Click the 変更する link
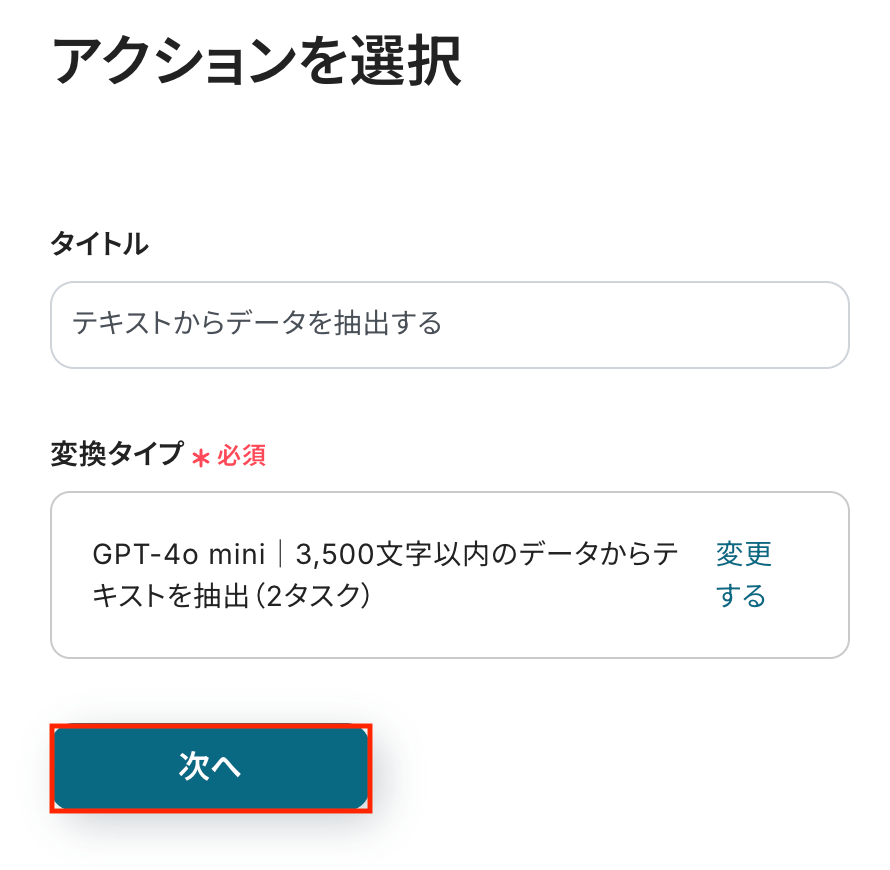The width and height of the screenshot is (890, 870). coord(743,575)
